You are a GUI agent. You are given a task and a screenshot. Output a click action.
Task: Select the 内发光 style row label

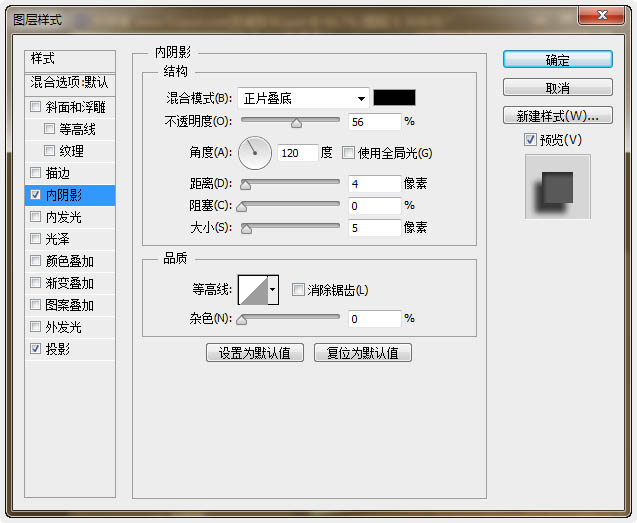[x=63, y=217]
